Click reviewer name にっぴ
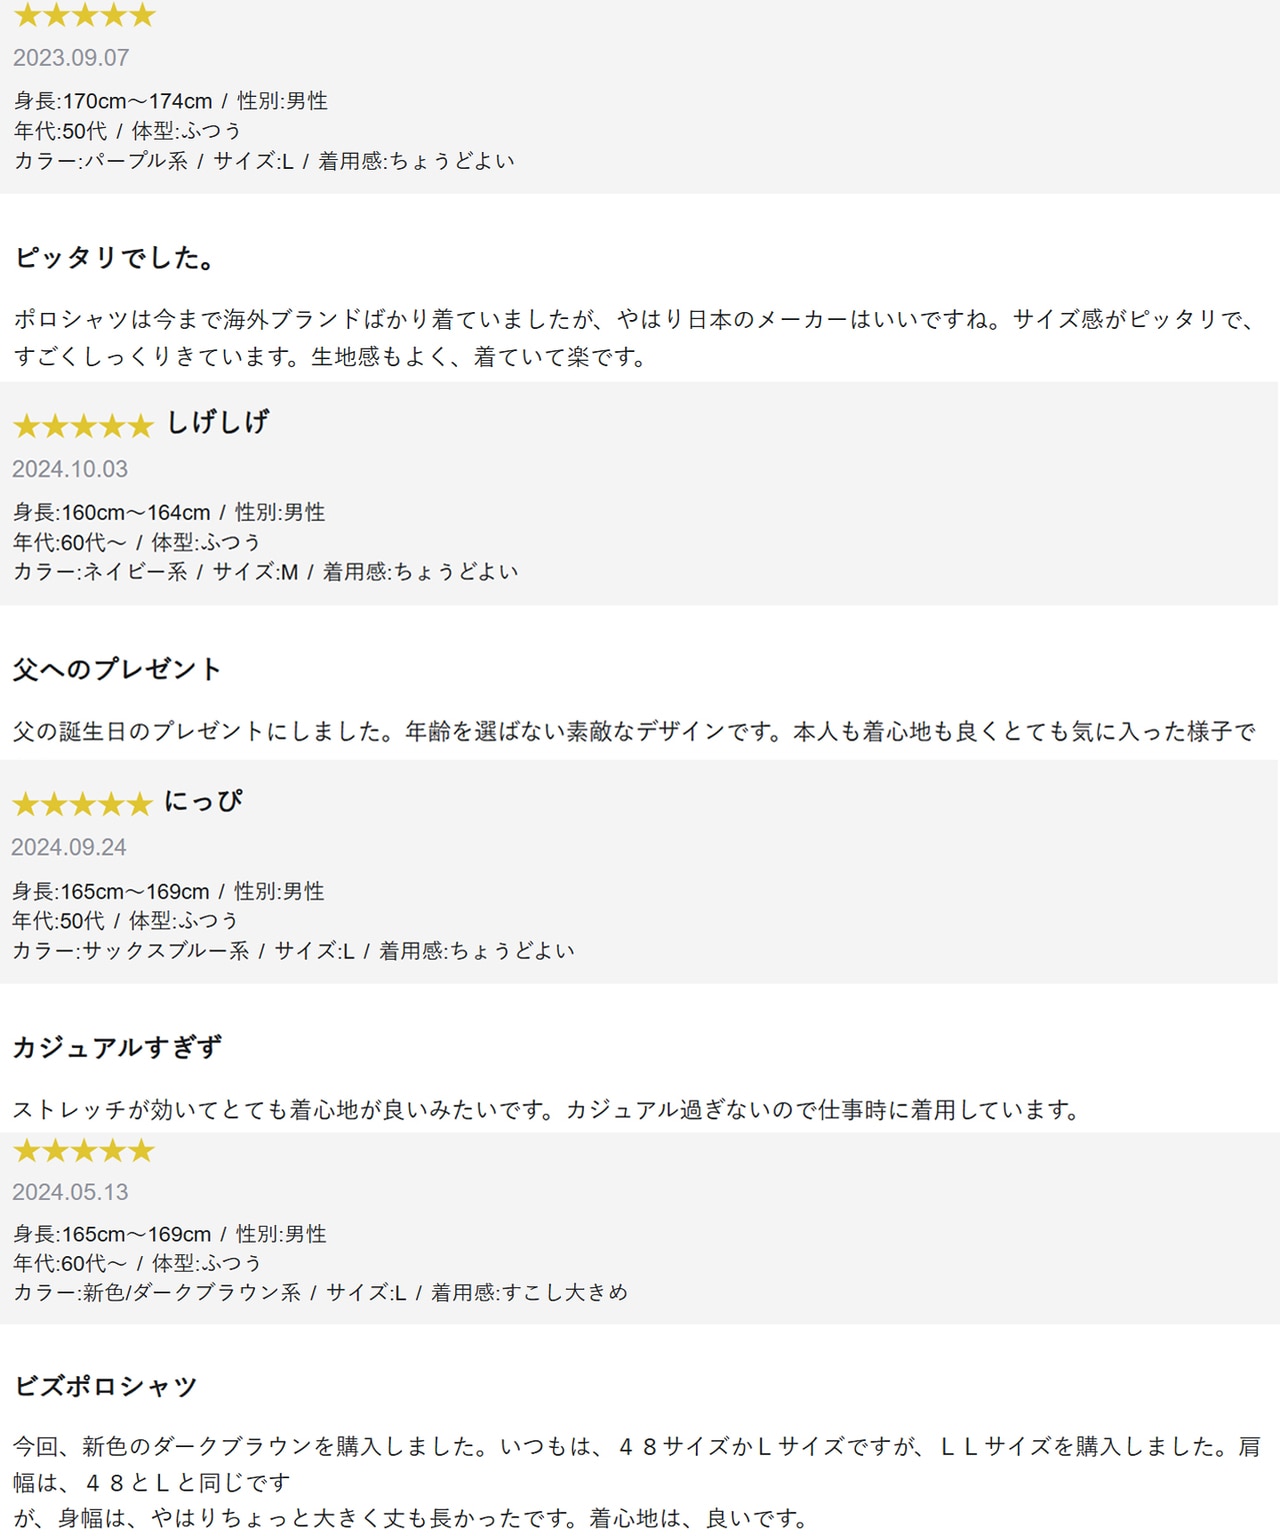1280x1536 pixels. click(203, 801)
